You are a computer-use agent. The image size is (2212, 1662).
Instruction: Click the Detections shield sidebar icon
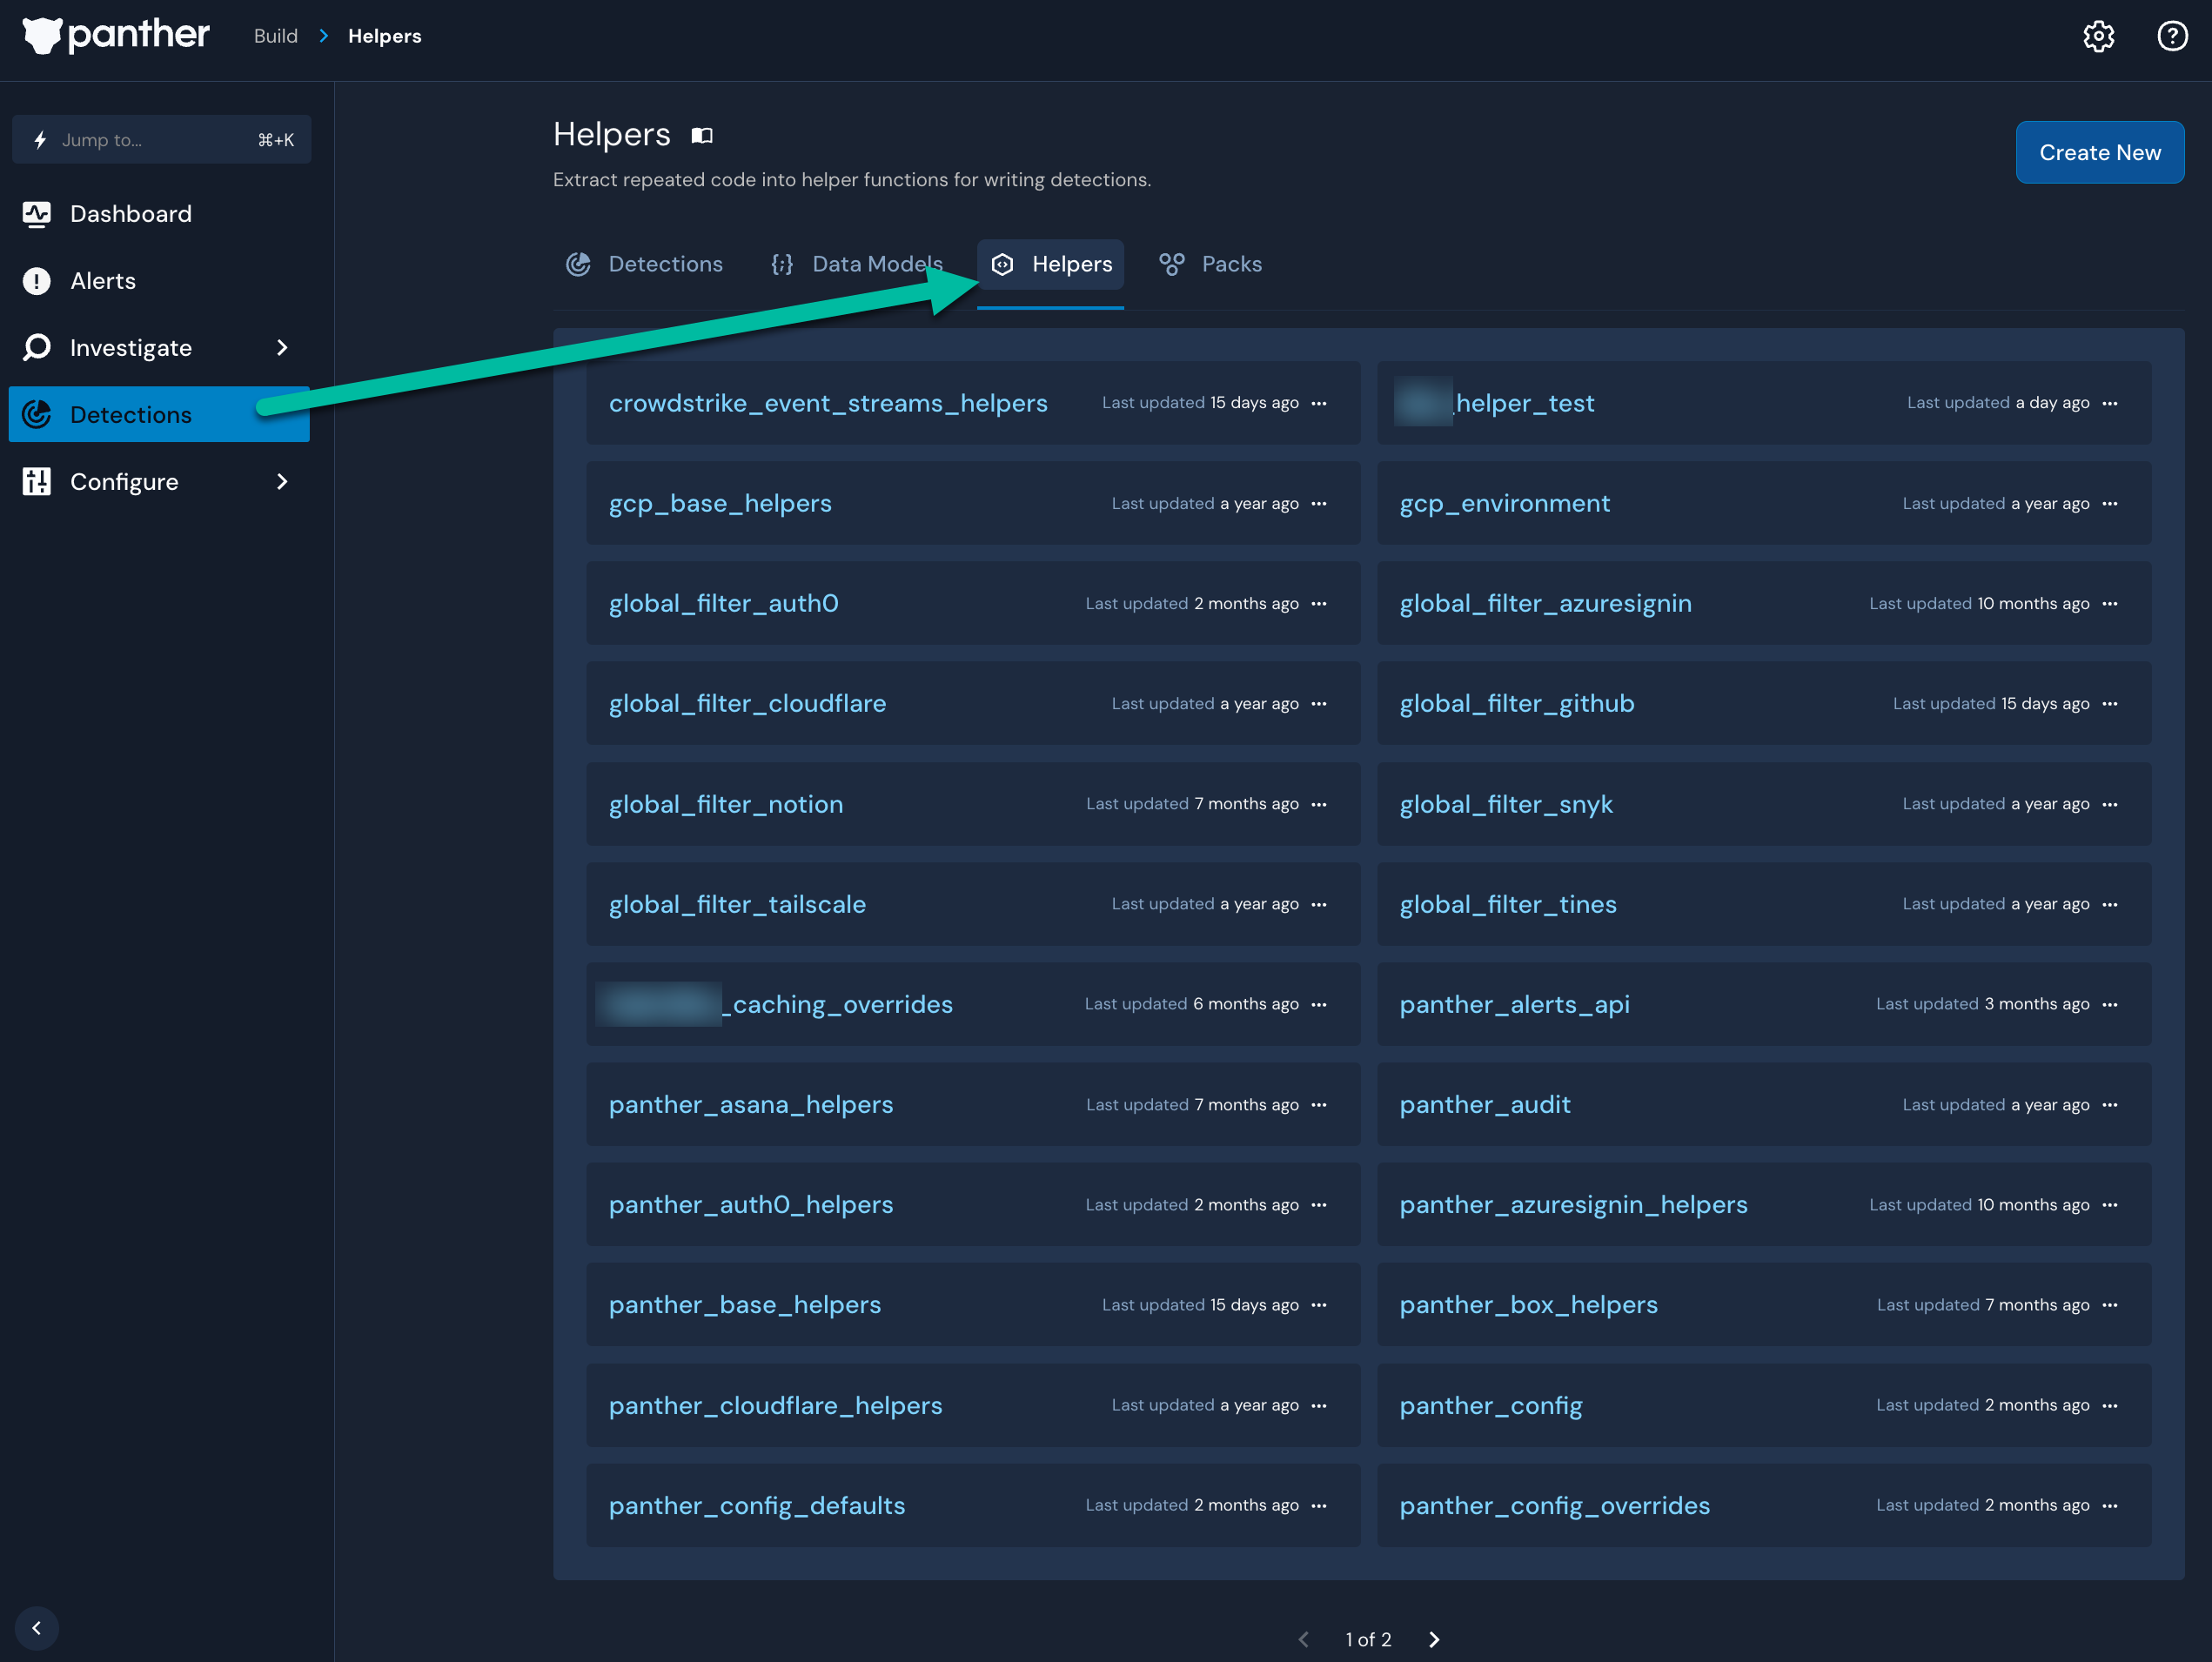[37, 414]
